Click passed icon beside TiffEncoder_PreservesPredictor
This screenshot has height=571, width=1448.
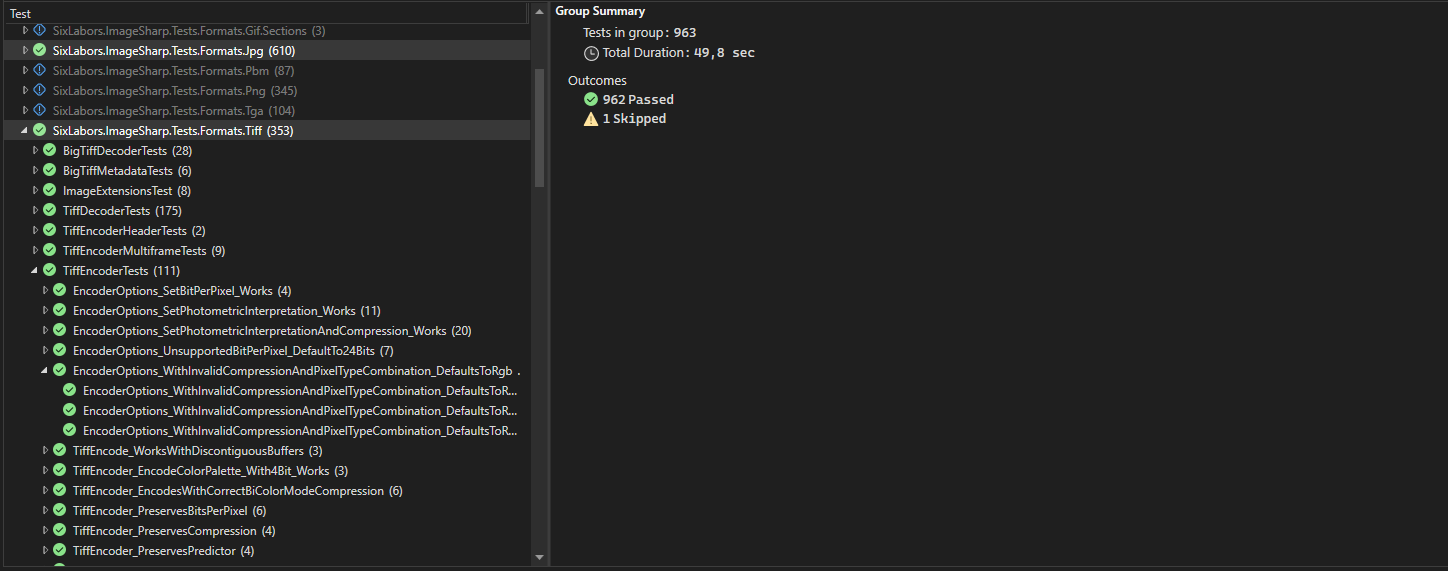click(x=60, y=550)
